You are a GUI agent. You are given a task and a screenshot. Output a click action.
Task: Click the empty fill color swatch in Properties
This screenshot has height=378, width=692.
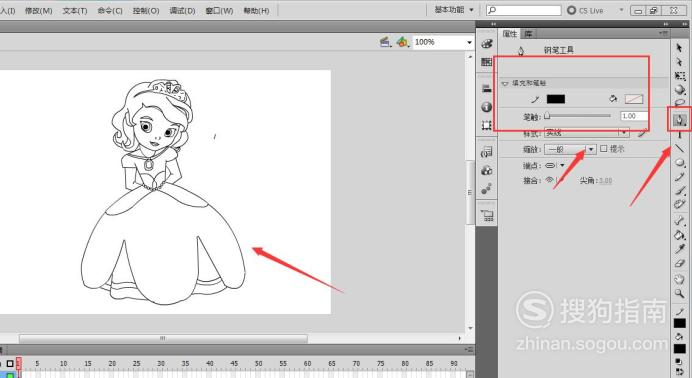point(634,99)
